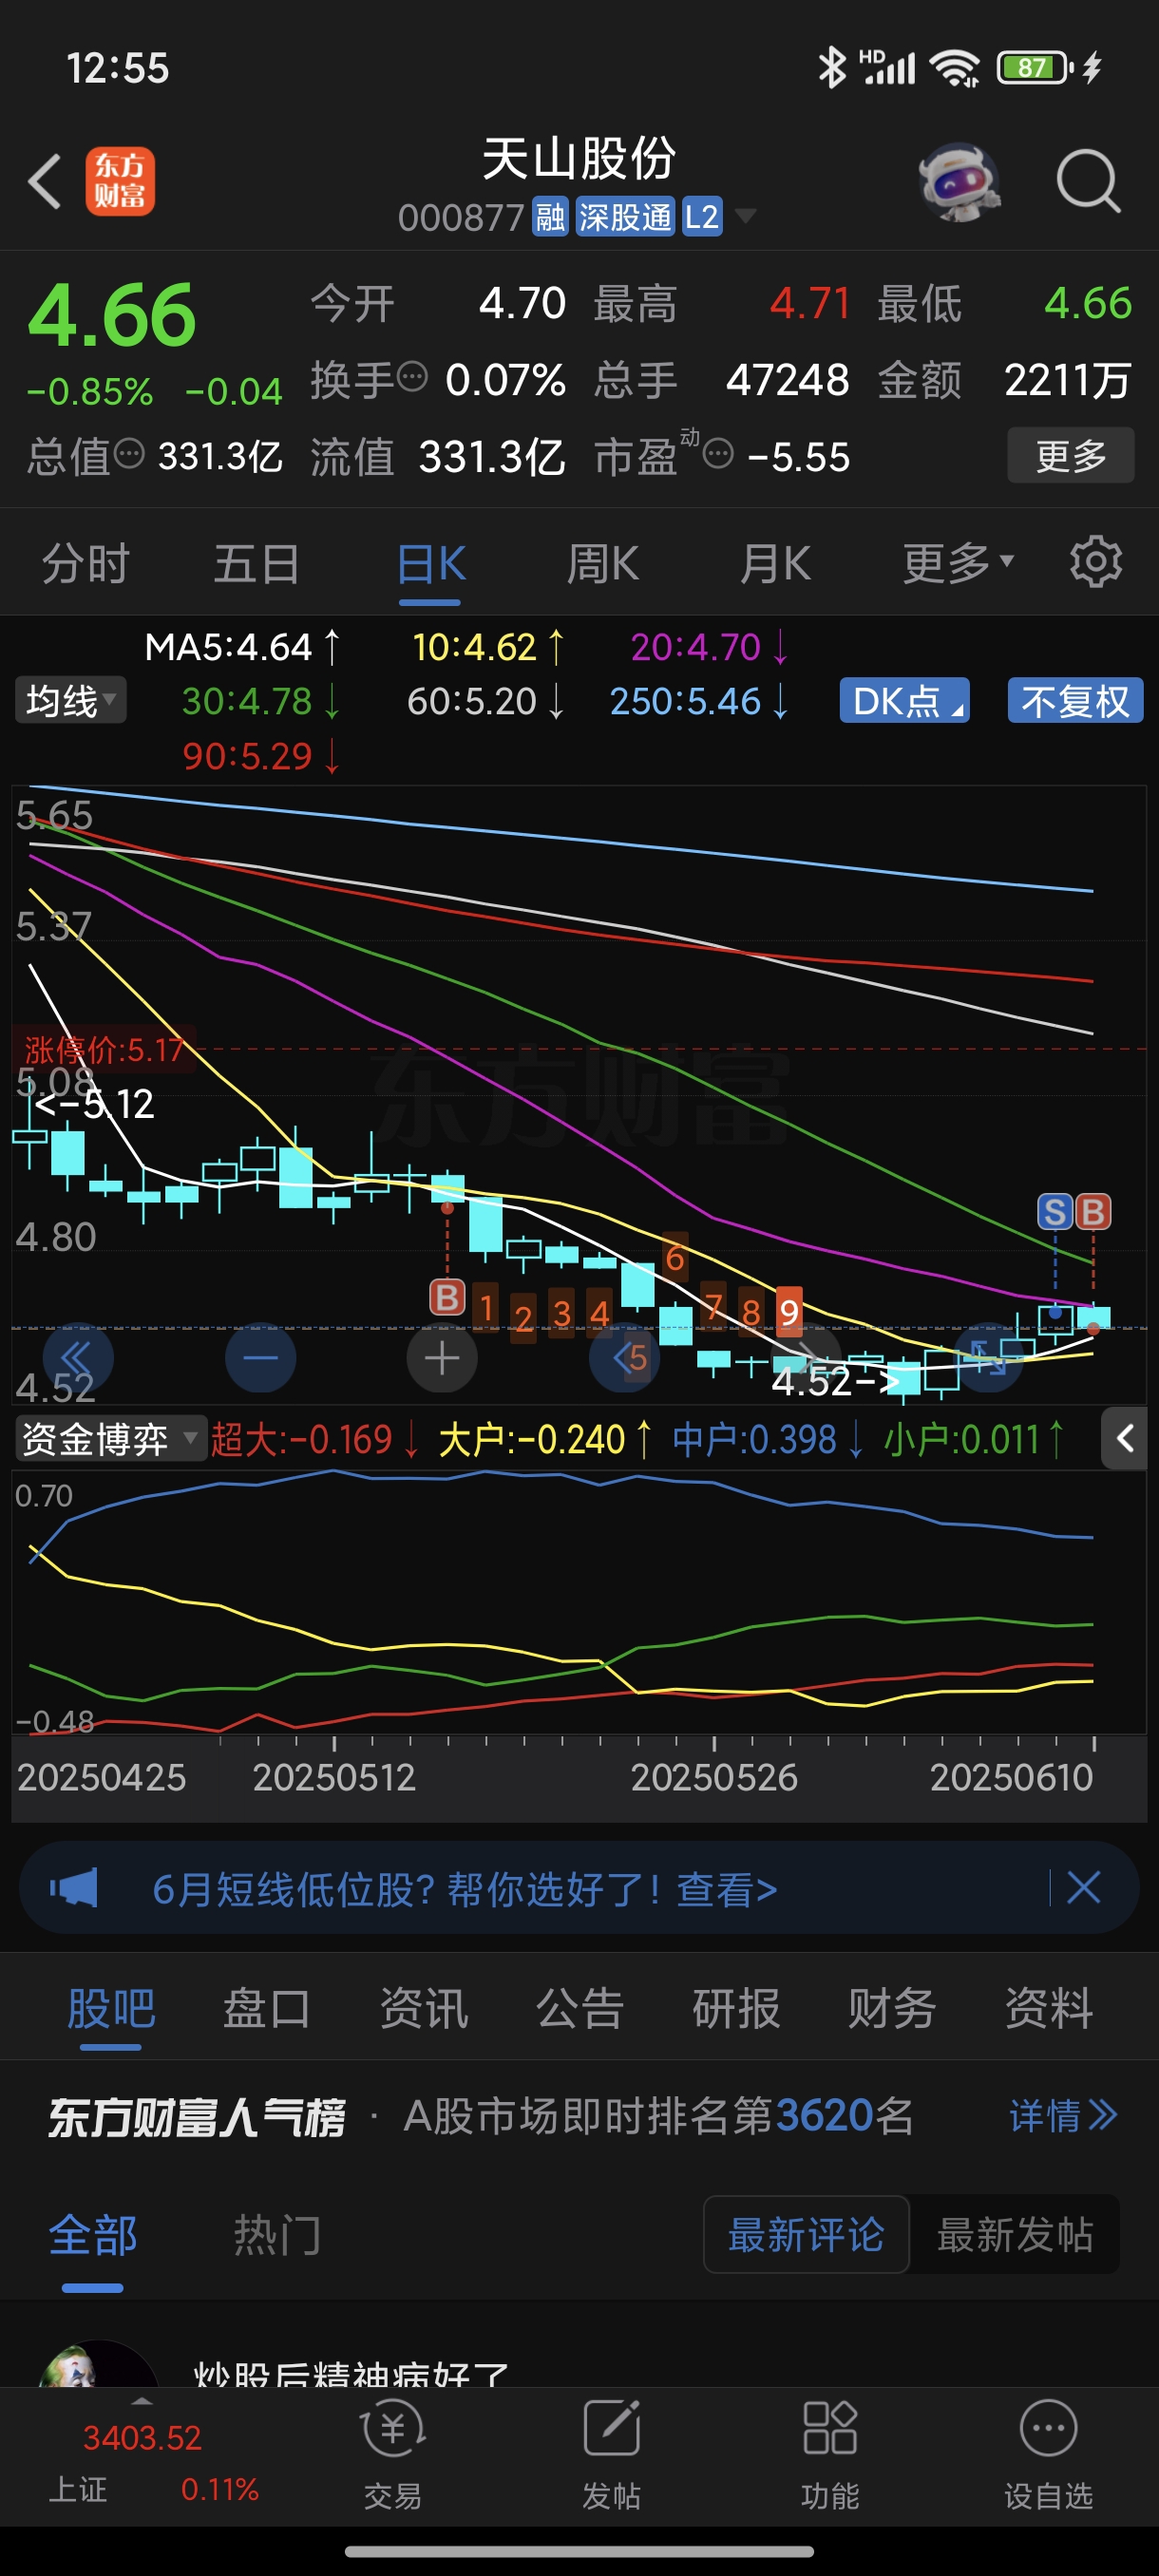The height and width of the screenshot is (2576, 1159).
Task: Open the 资讯 tab
Action: coord(423,2008)
